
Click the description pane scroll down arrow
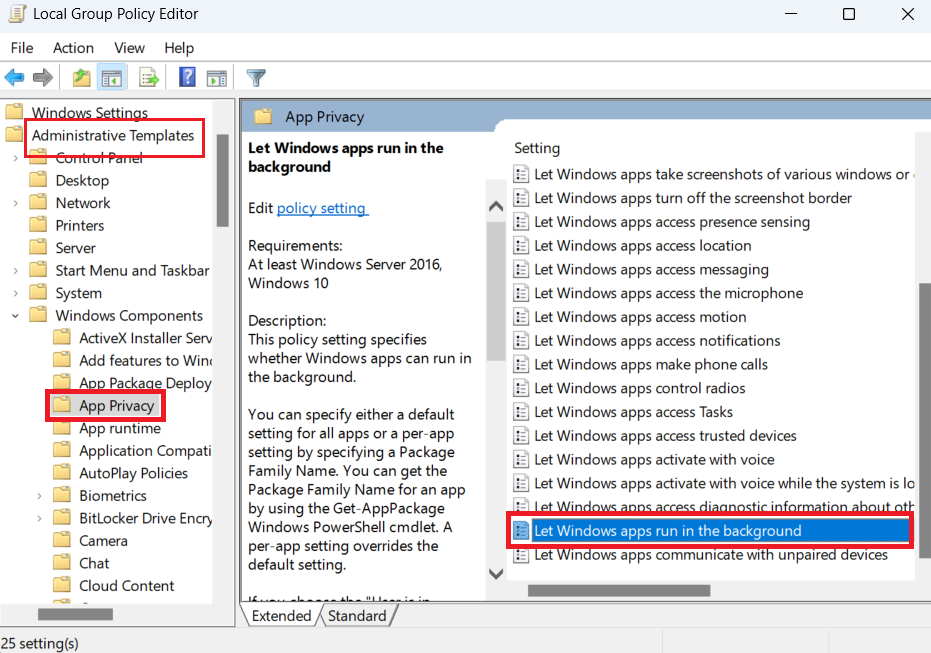coord(496,574)
